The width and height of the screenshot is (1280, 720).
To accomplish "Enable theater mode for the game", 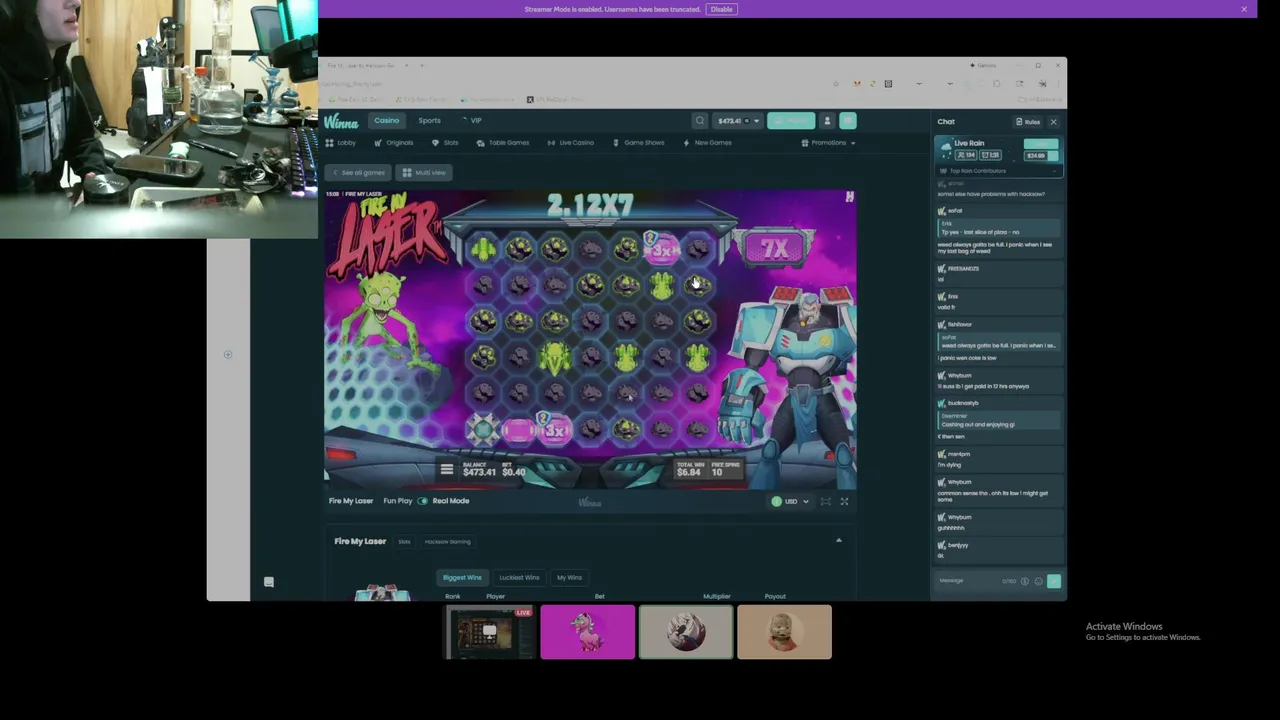I will point(826,501).
